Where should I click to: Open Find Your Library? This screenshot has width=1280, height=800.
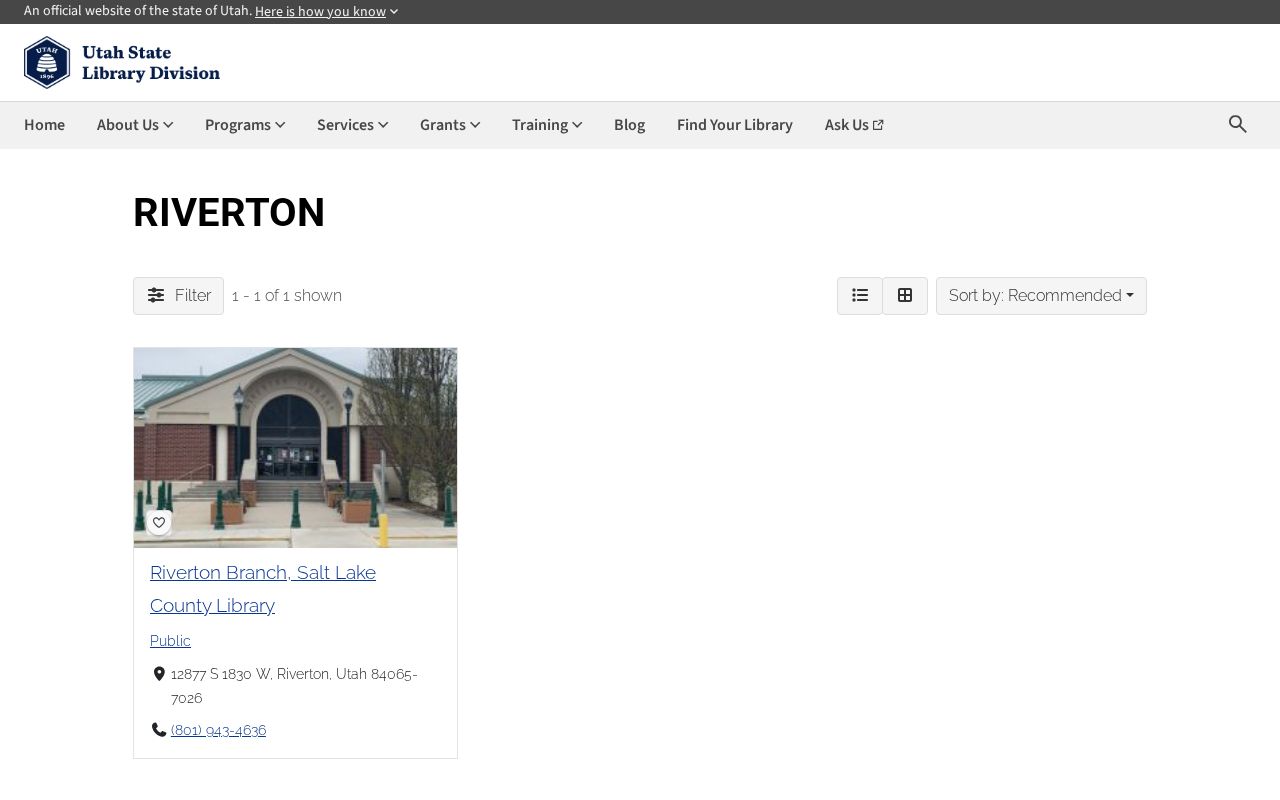coord(735,125)
